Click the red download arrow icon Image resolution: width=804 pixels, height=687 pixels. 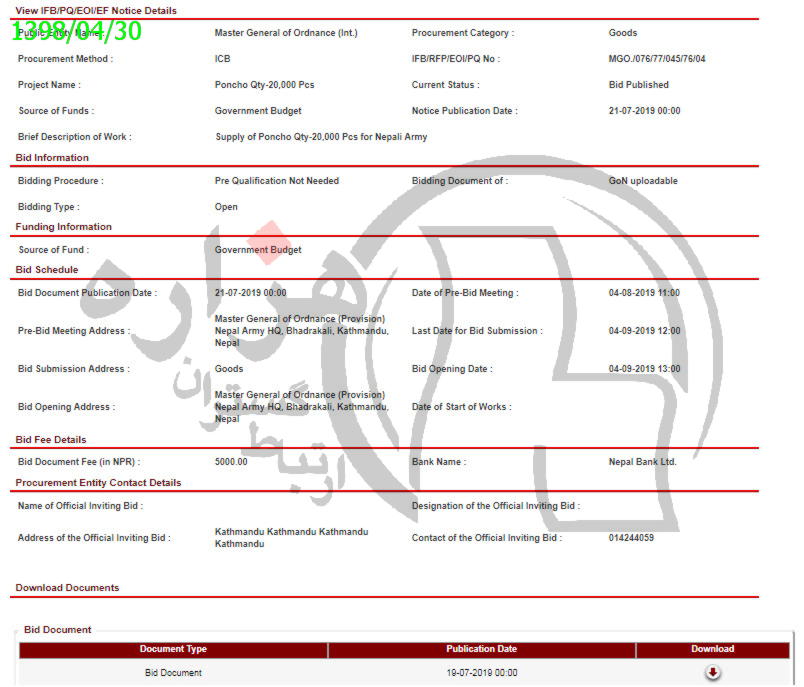coord(712,673)
